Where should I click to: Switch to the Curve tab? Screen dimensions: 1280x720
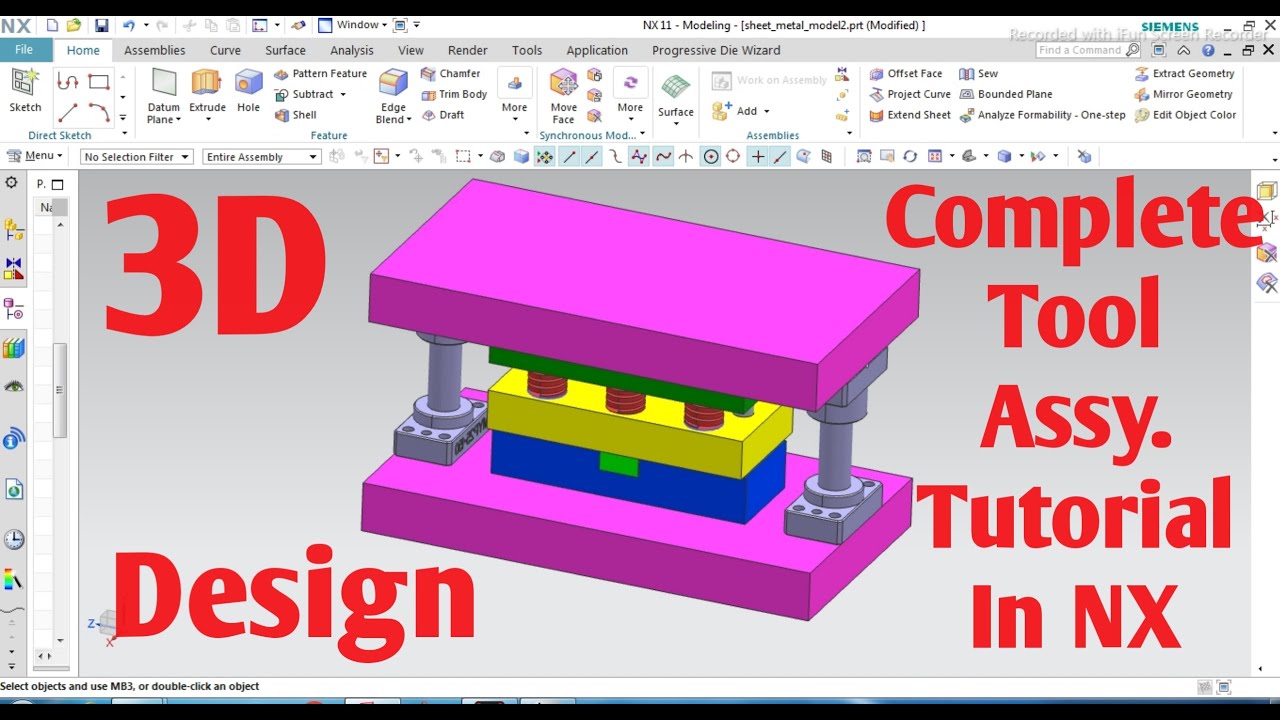[225, 50]
